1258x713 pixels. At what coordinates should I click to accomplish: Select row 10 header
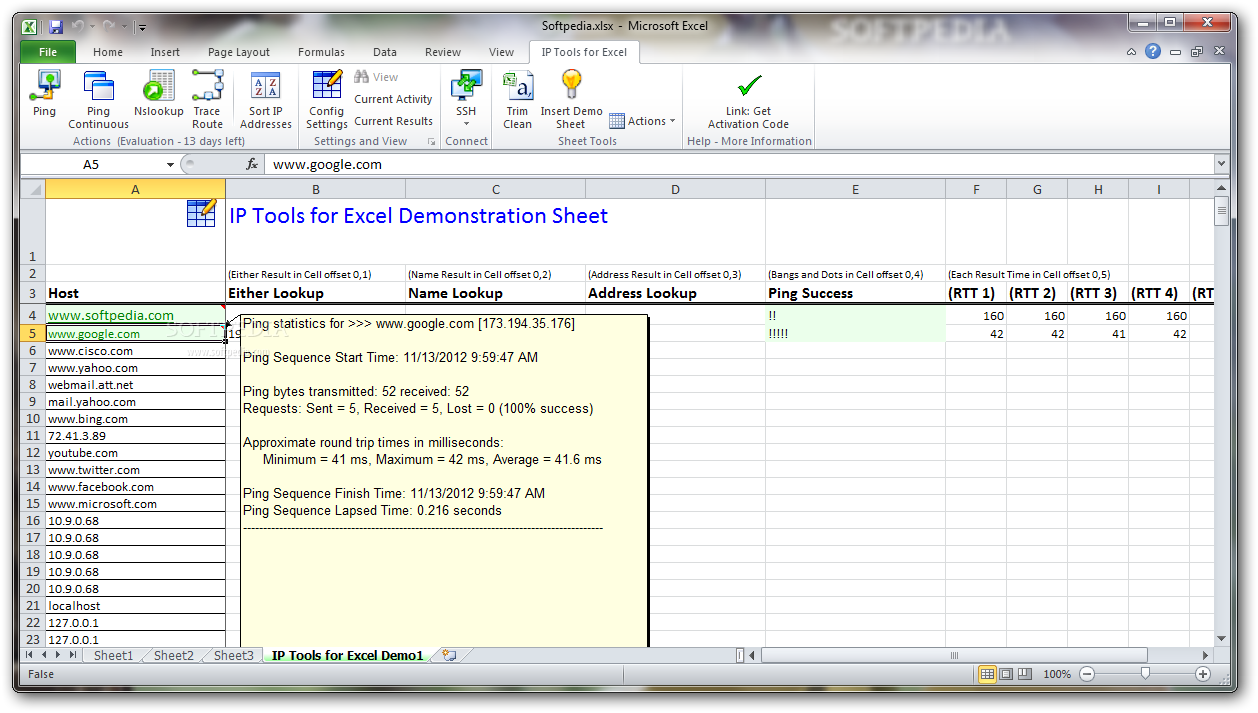click(x=32, y=419)
